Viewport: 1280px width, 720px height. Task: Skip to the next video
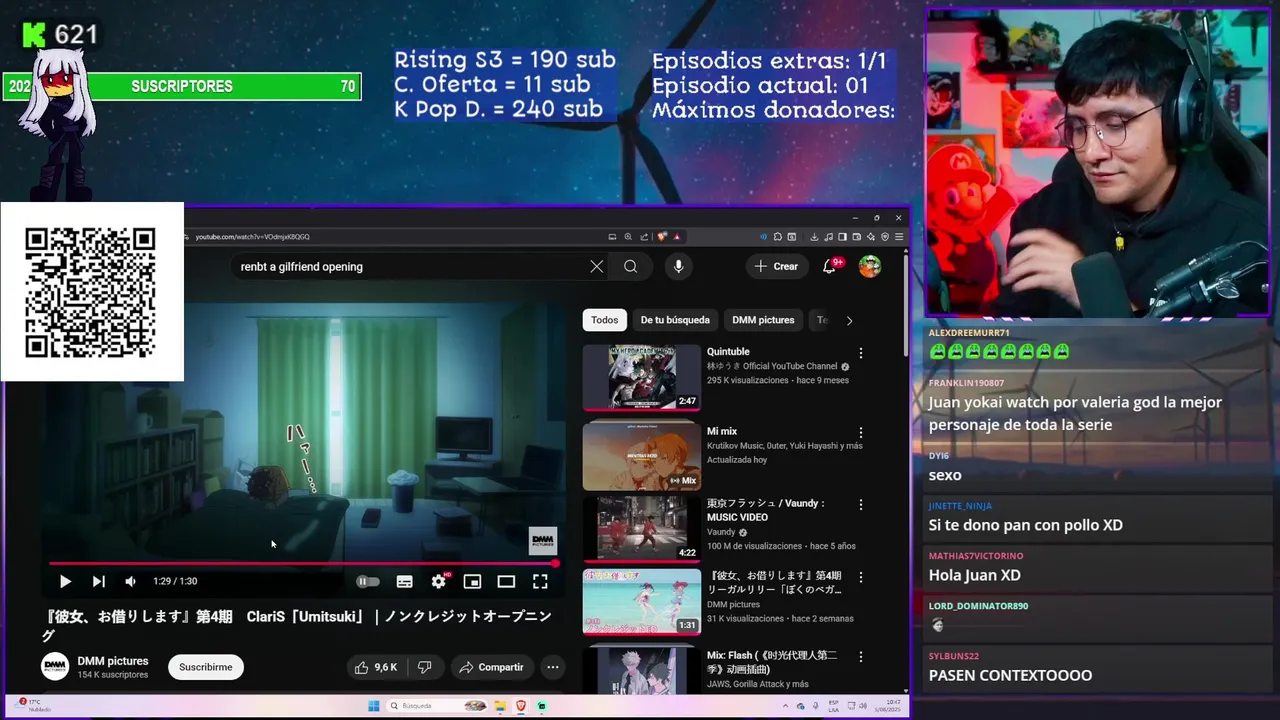click(x=98, y=581)
